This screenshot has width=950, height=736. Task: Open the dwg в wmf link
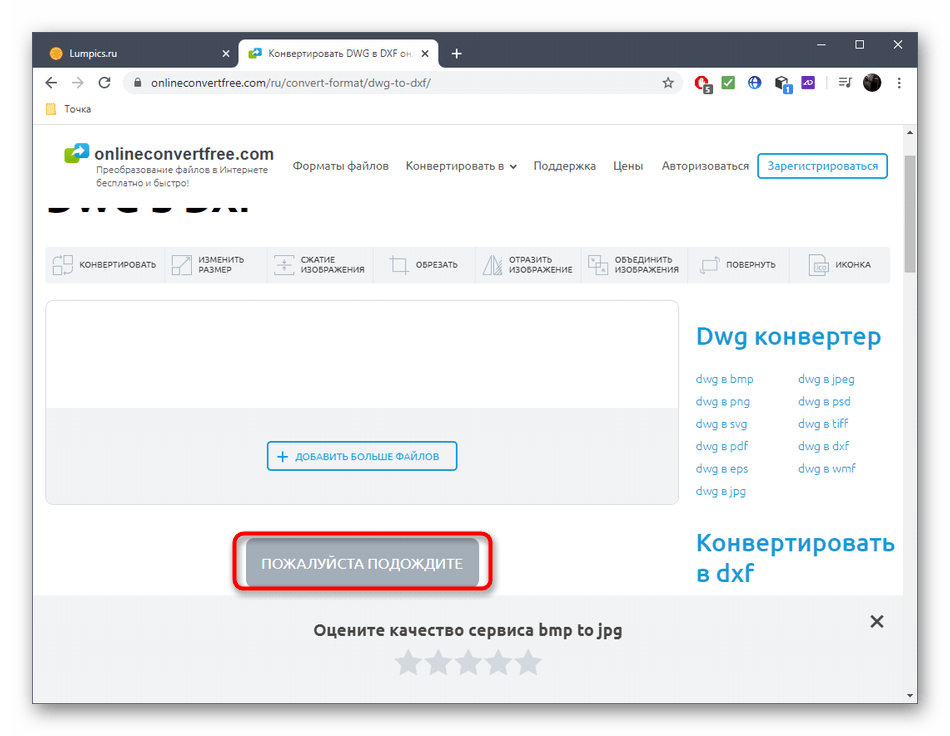826,468
